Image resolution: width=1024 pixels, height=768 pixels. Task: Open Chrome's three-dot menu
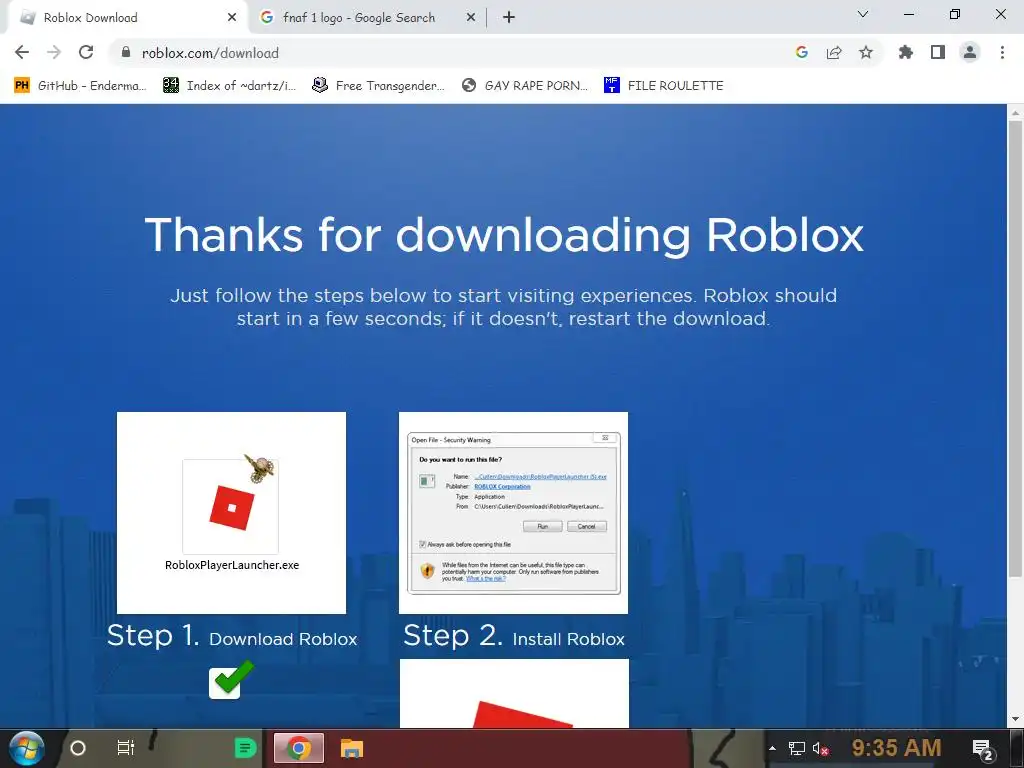(x=1002, y=52)
